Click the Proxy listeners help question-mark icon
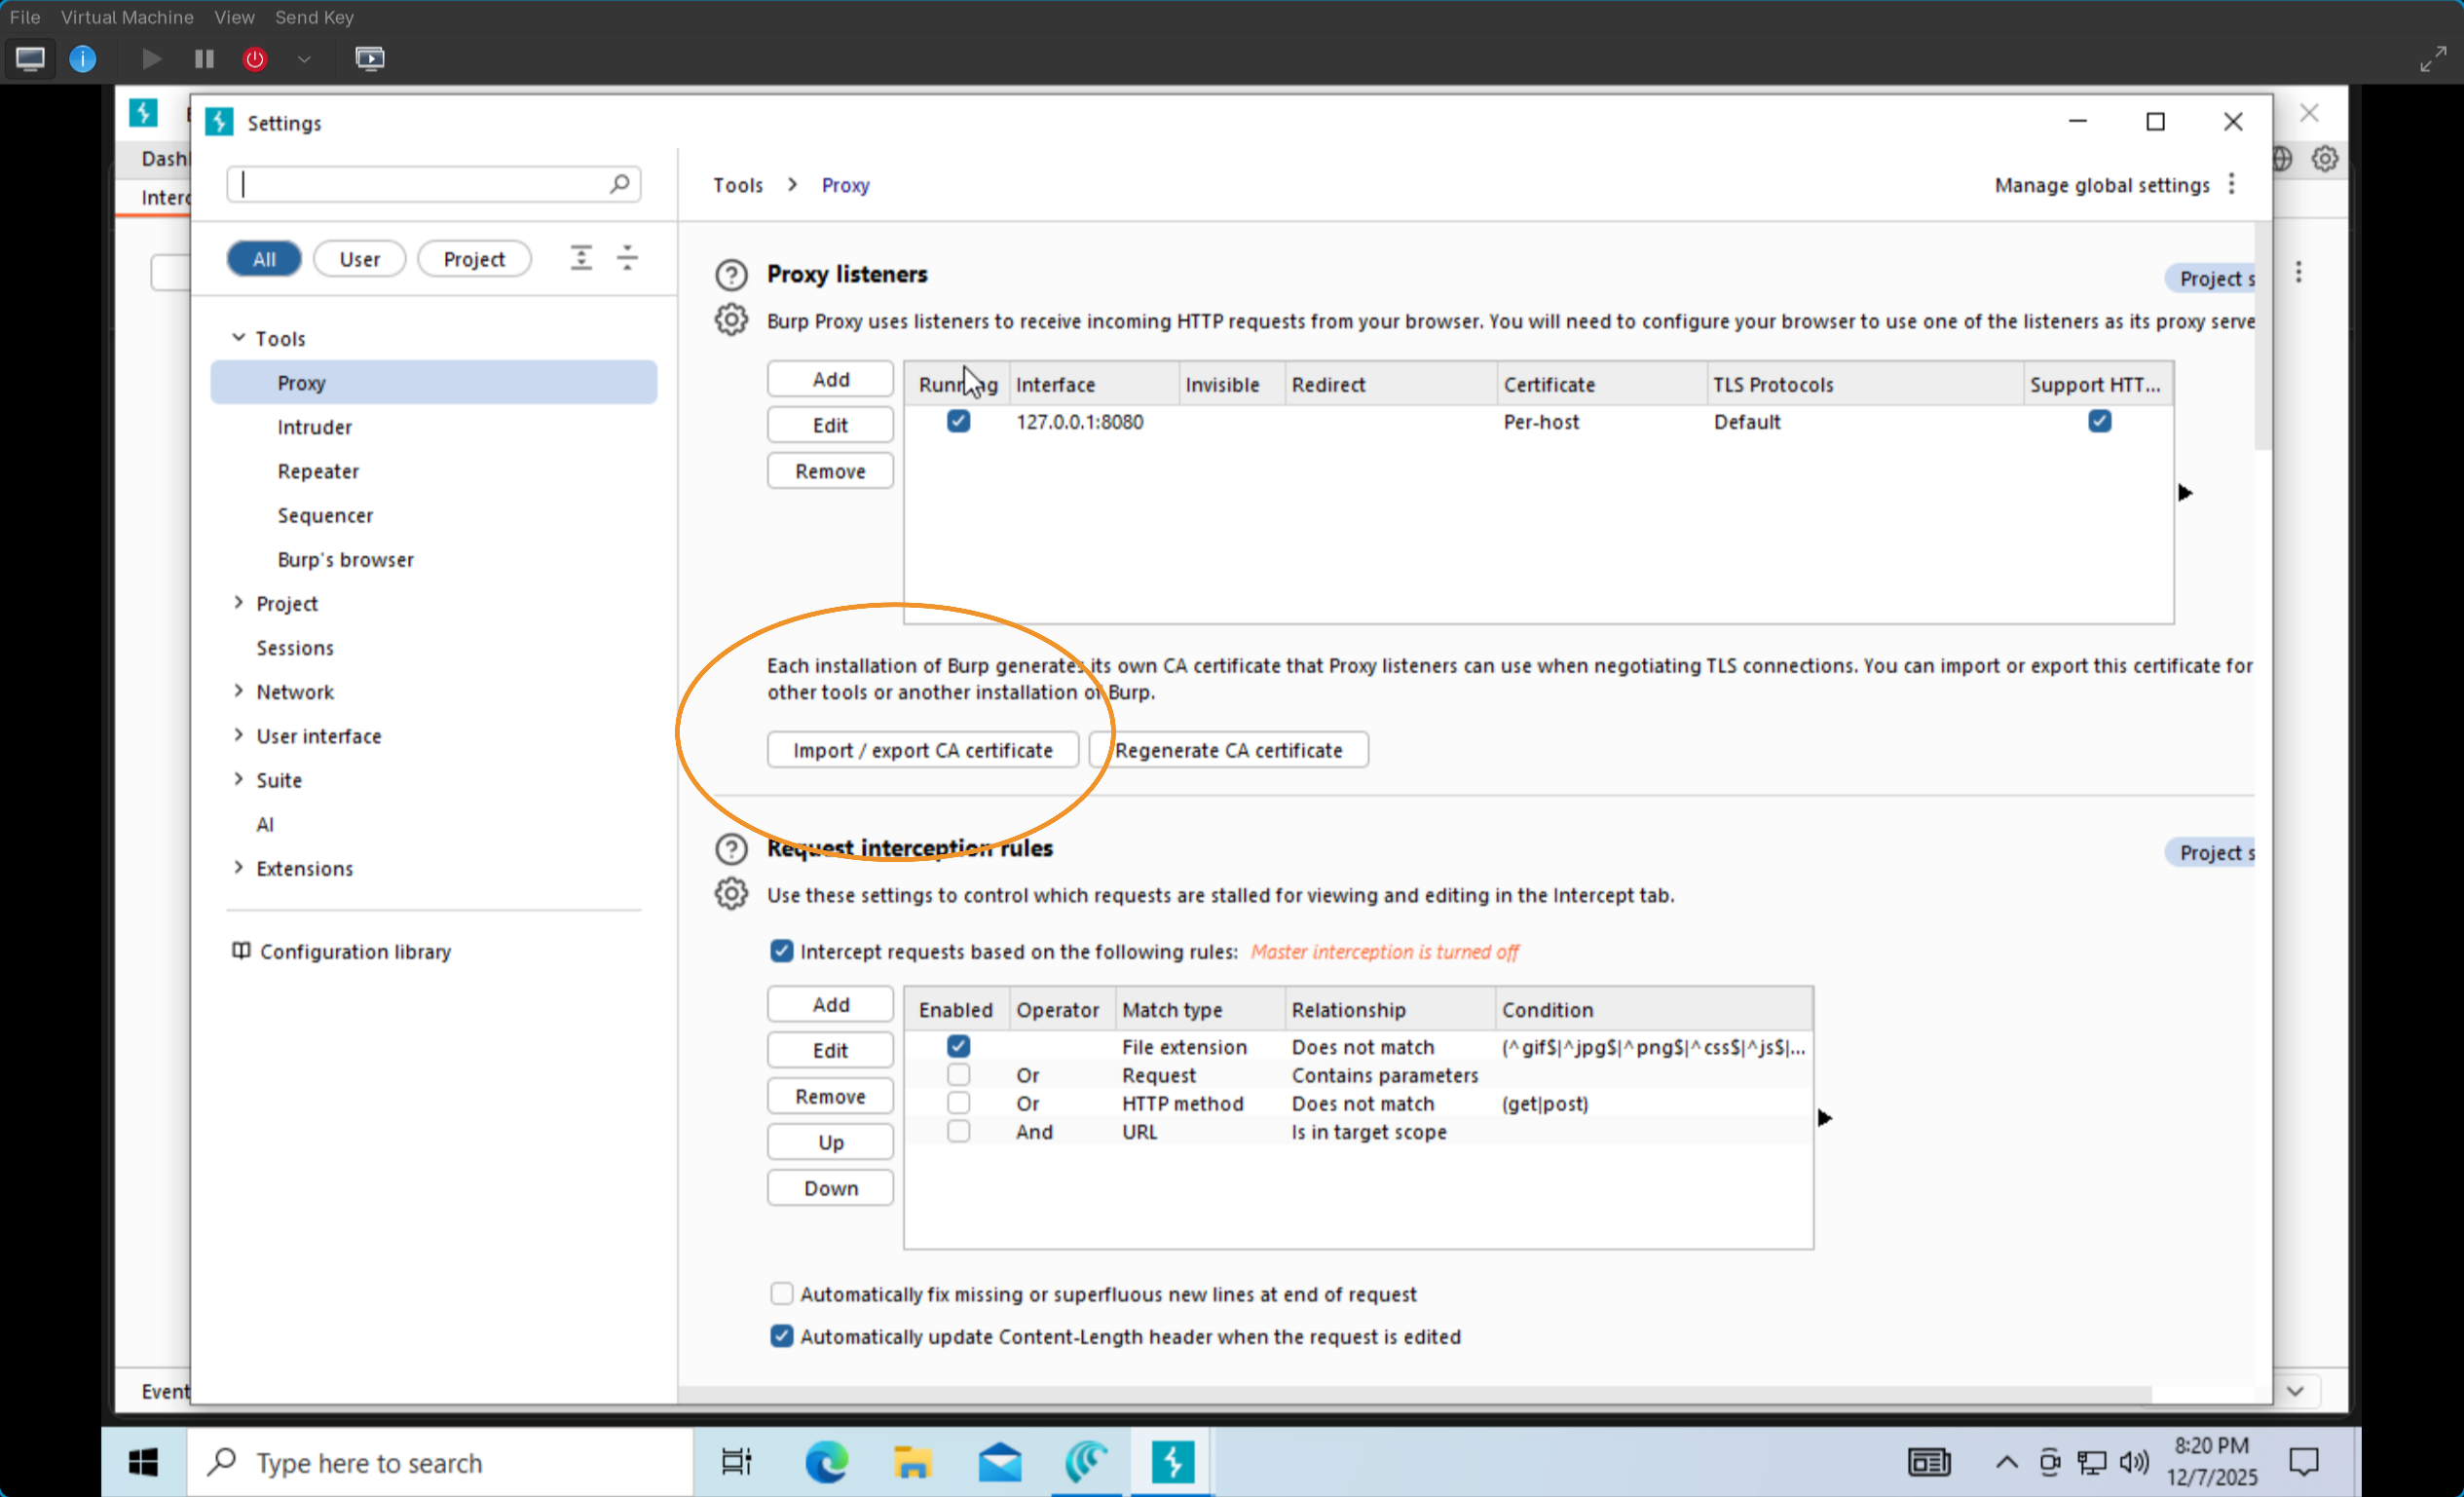This screenshot has width=2464, height=1497. tap(731, 274)
